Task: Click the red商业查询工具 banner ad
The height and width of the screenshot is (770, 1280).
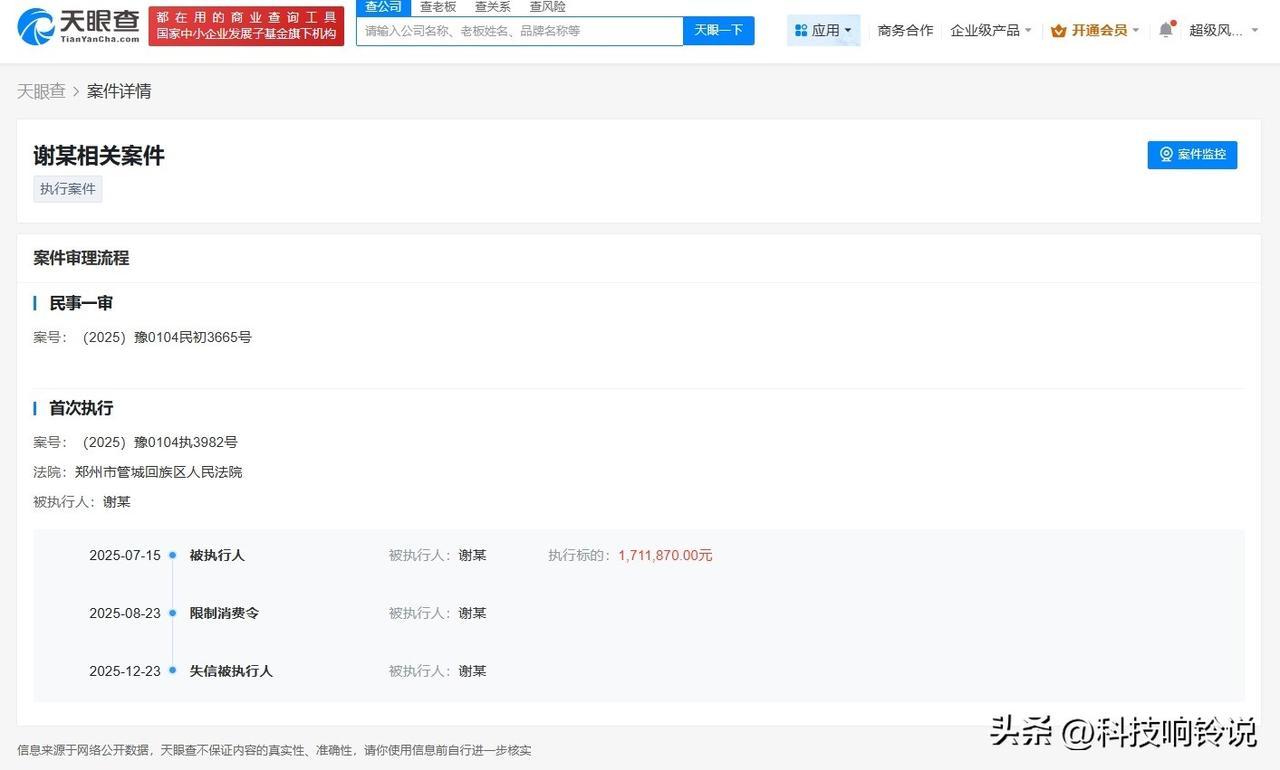Action: (246, 25)
